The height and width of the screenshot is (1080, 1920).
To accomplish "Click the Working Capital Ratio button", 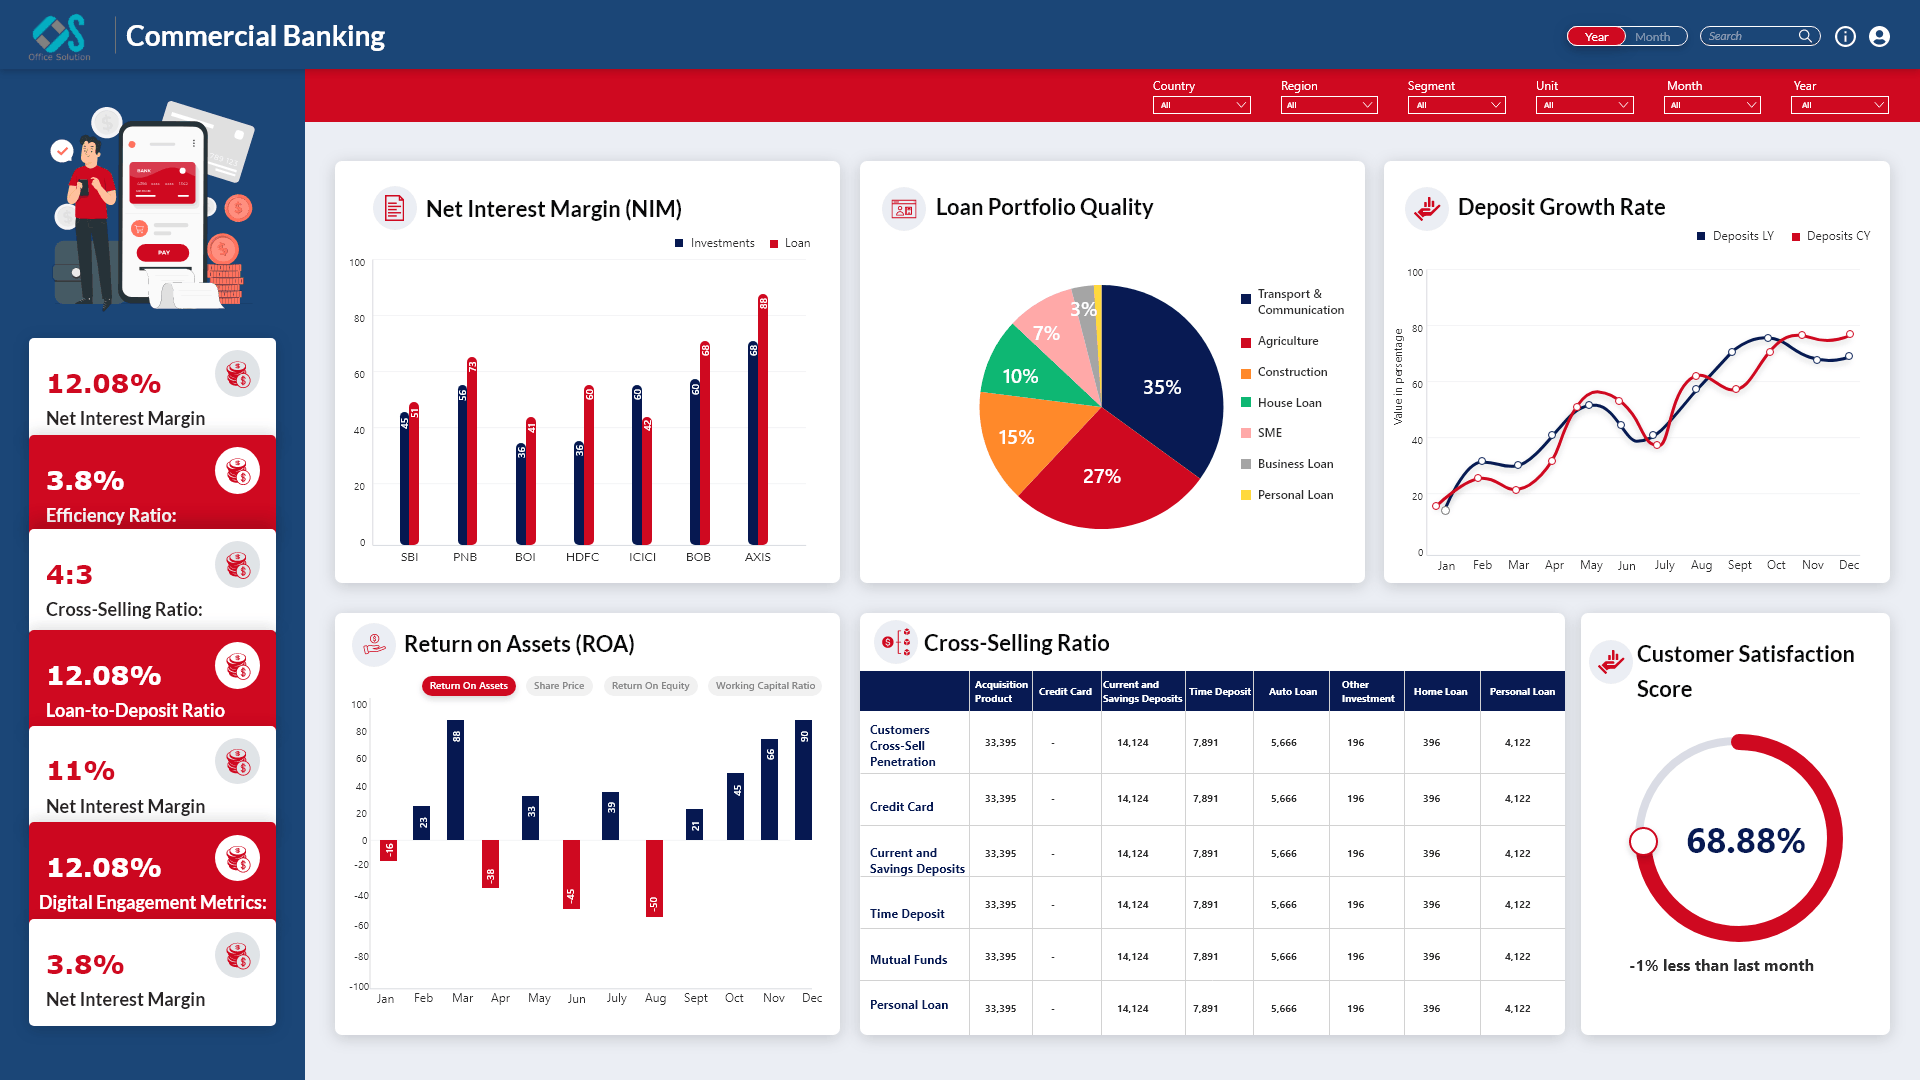I will [765, 686].
